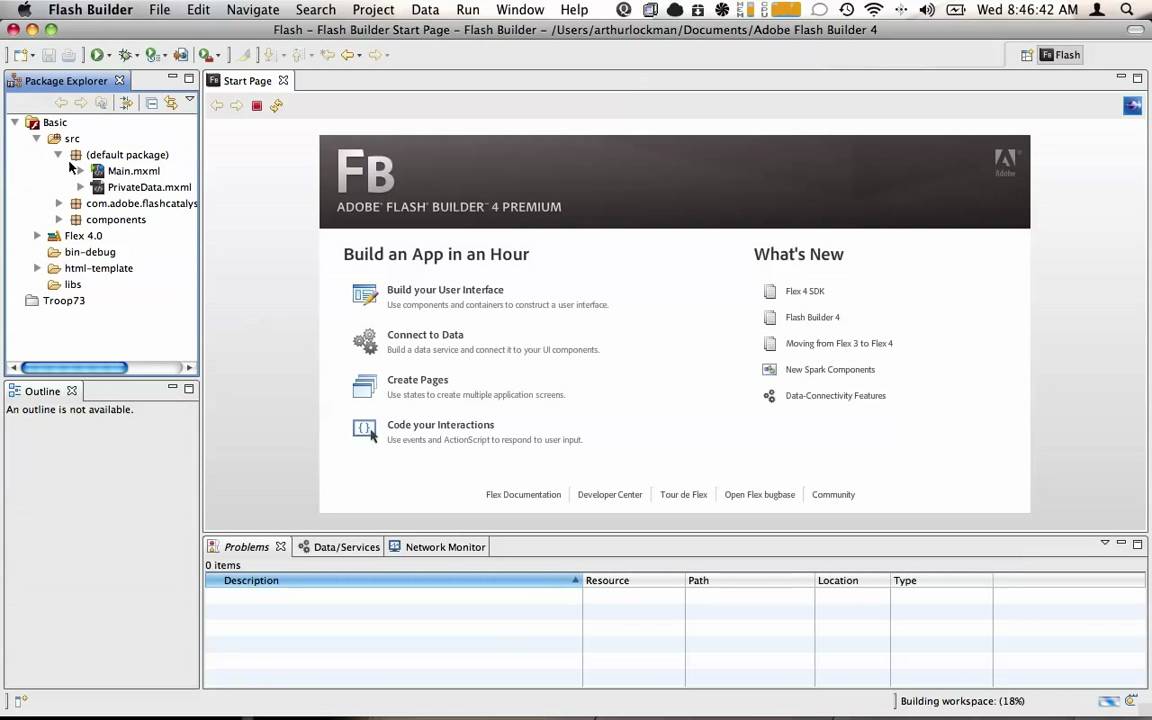The width and height of the screenshot is (1152, 720).
Task: Click the External Tools run icon
Action: point(206,55)
